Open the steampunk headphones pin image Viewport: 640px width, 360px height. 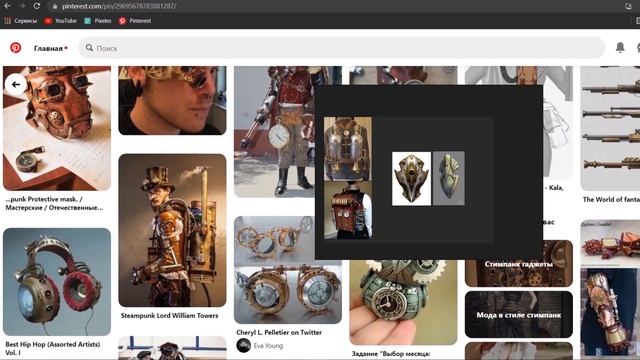[x=57, y=282]
